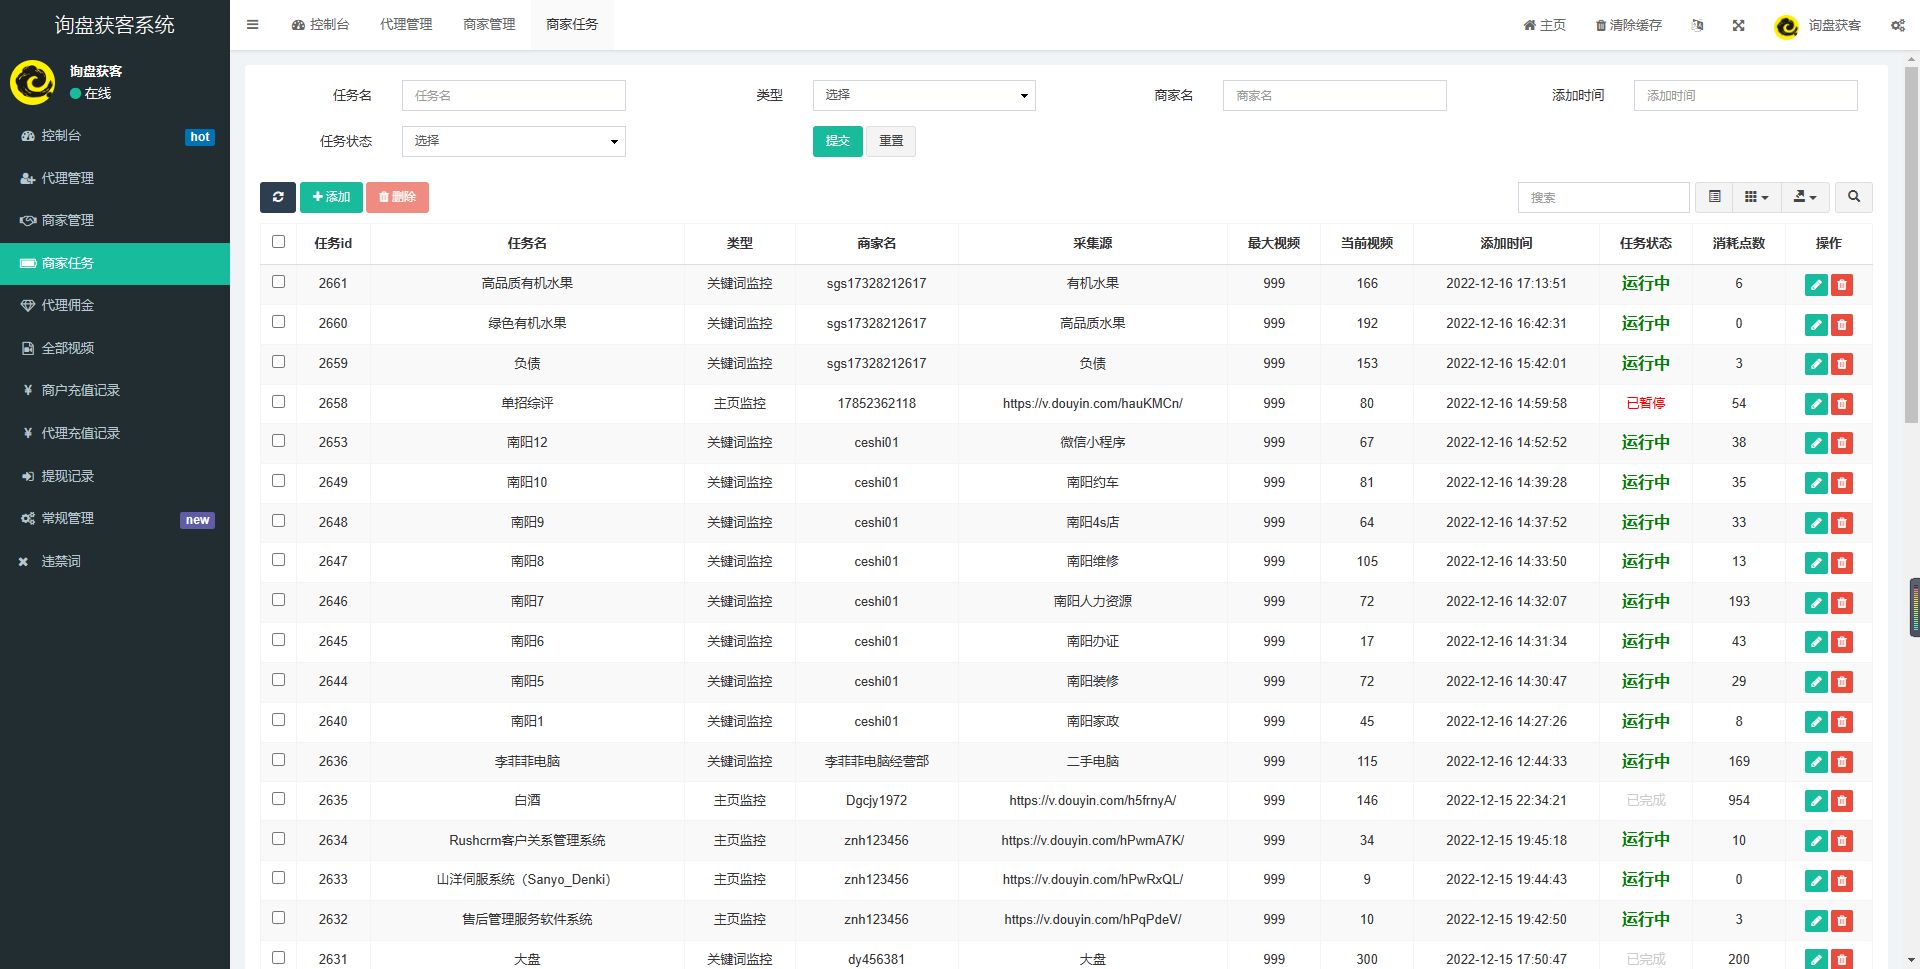
Task: Tick checkbox for task 2647
Action: click(x=278, y=560)
